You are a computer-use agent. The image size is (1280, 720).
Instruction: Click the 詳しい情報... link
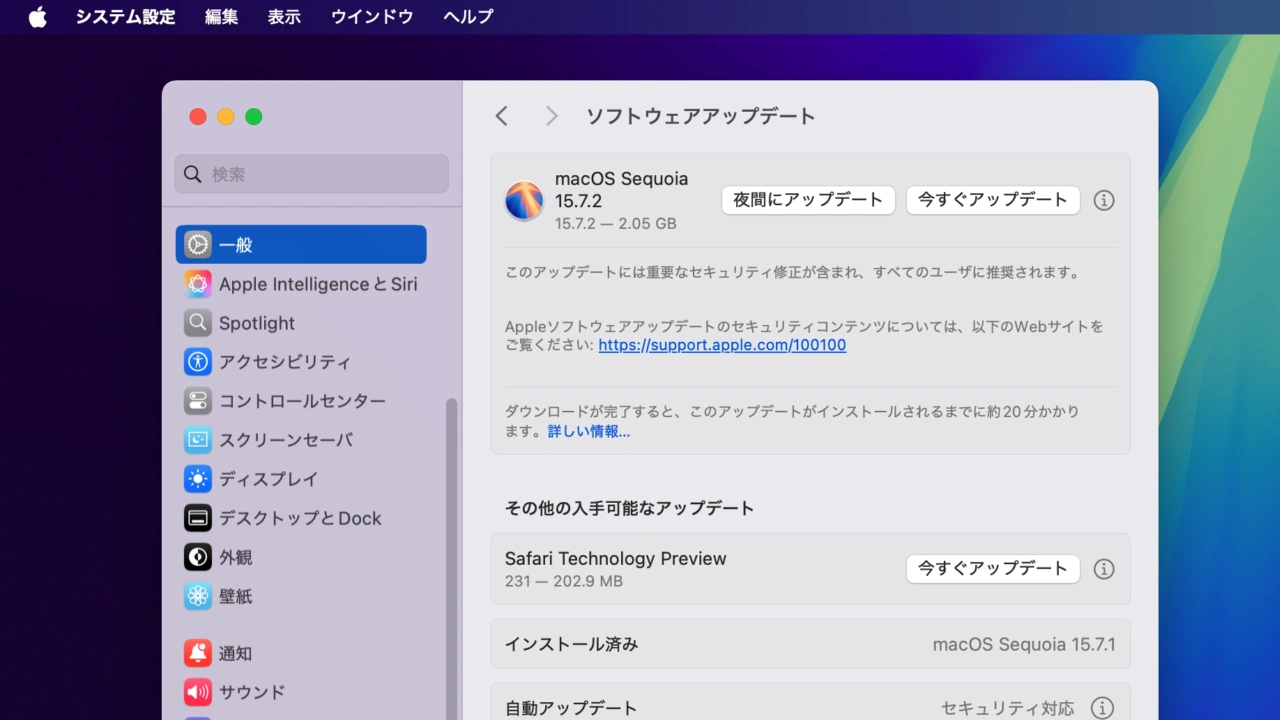coord(588,432)
